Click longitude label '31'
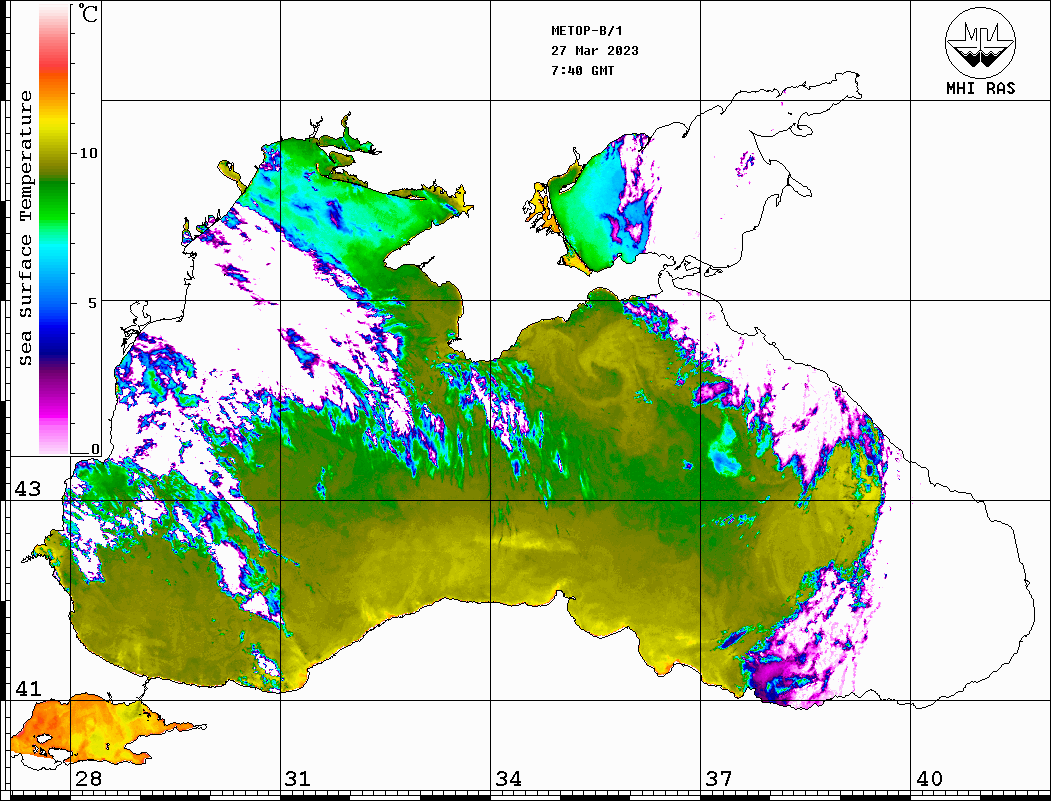Screen dimensions: 1051x801 click(298, 779)
